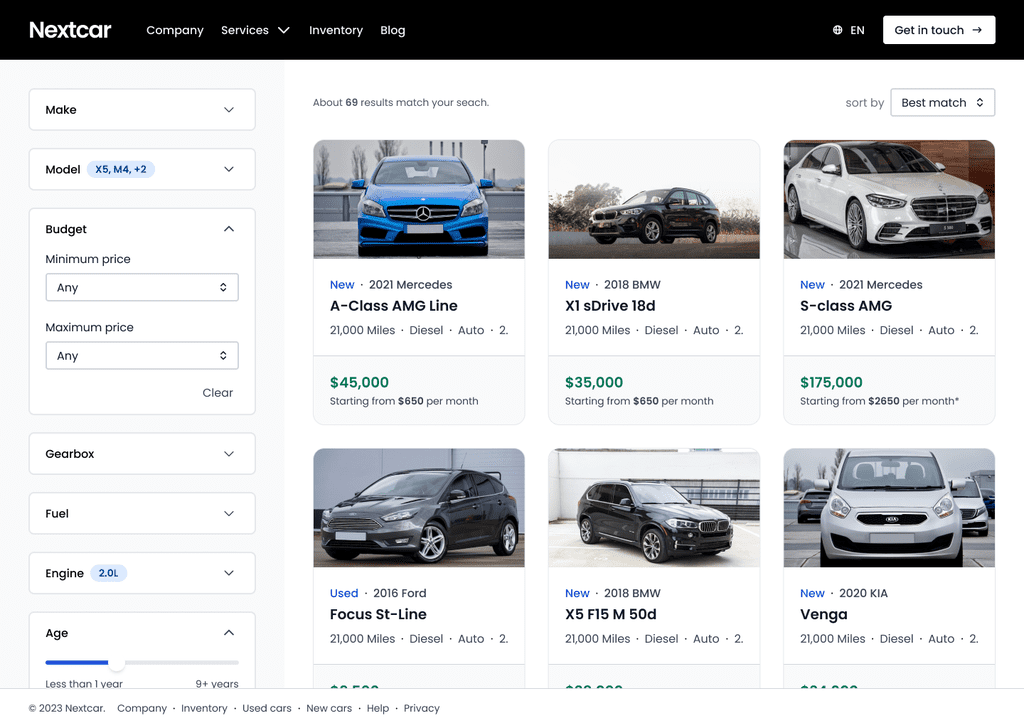Open the Focus St-Line title
Screen dimensions: 1024x728
coord(378,614)
